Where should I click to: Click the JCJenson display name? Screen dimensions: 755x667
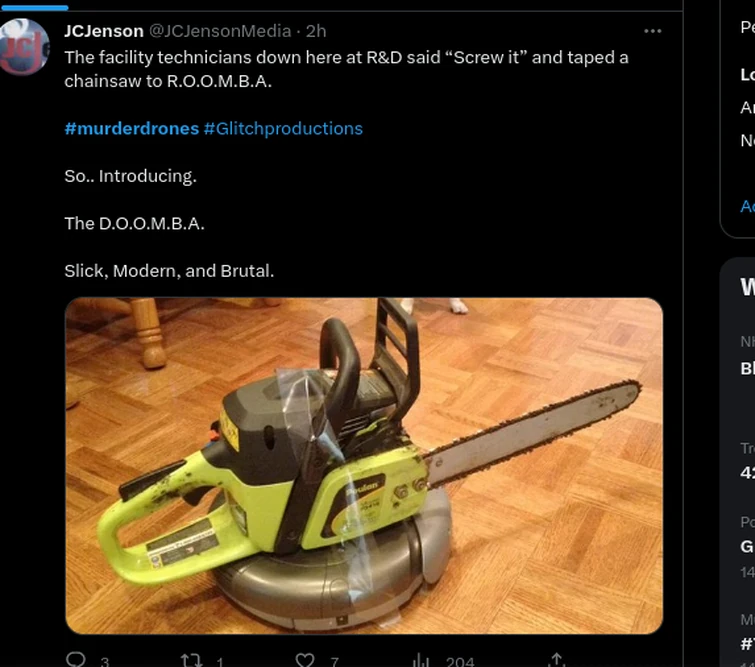(104, 31)
